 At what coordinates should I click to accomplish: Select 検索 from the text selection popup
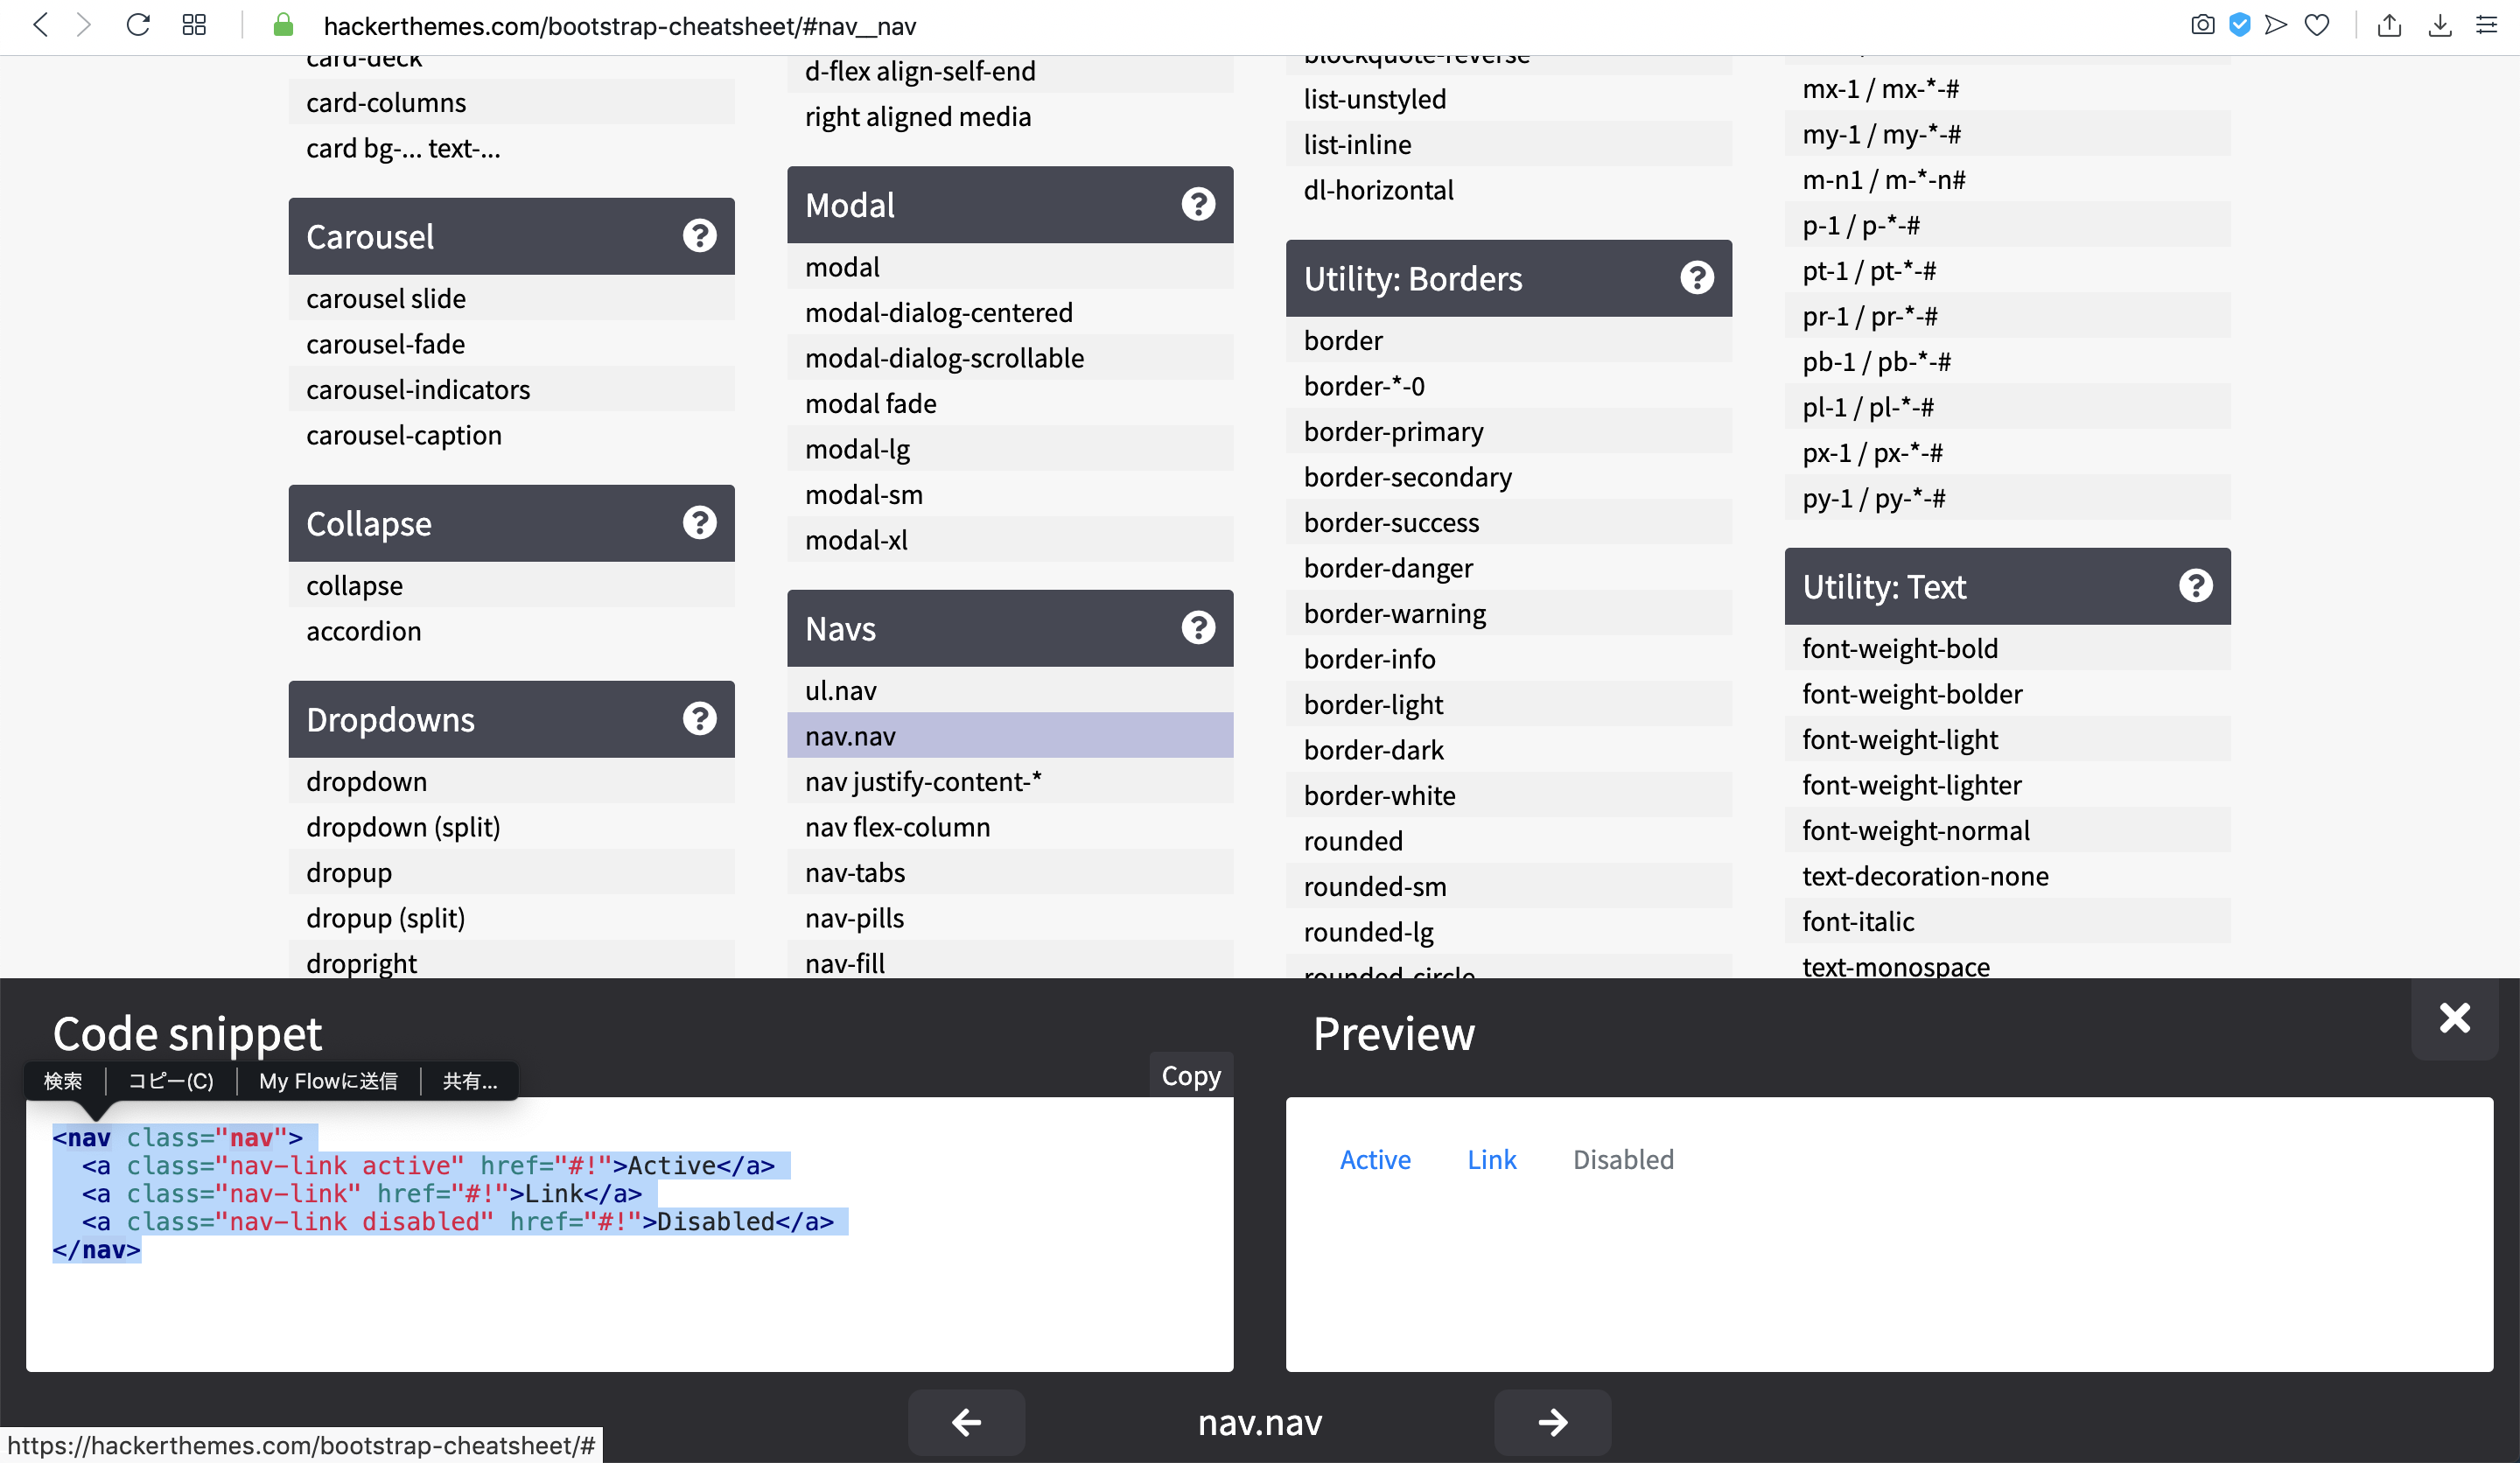pyautogui.click(x=63, y=1081)
